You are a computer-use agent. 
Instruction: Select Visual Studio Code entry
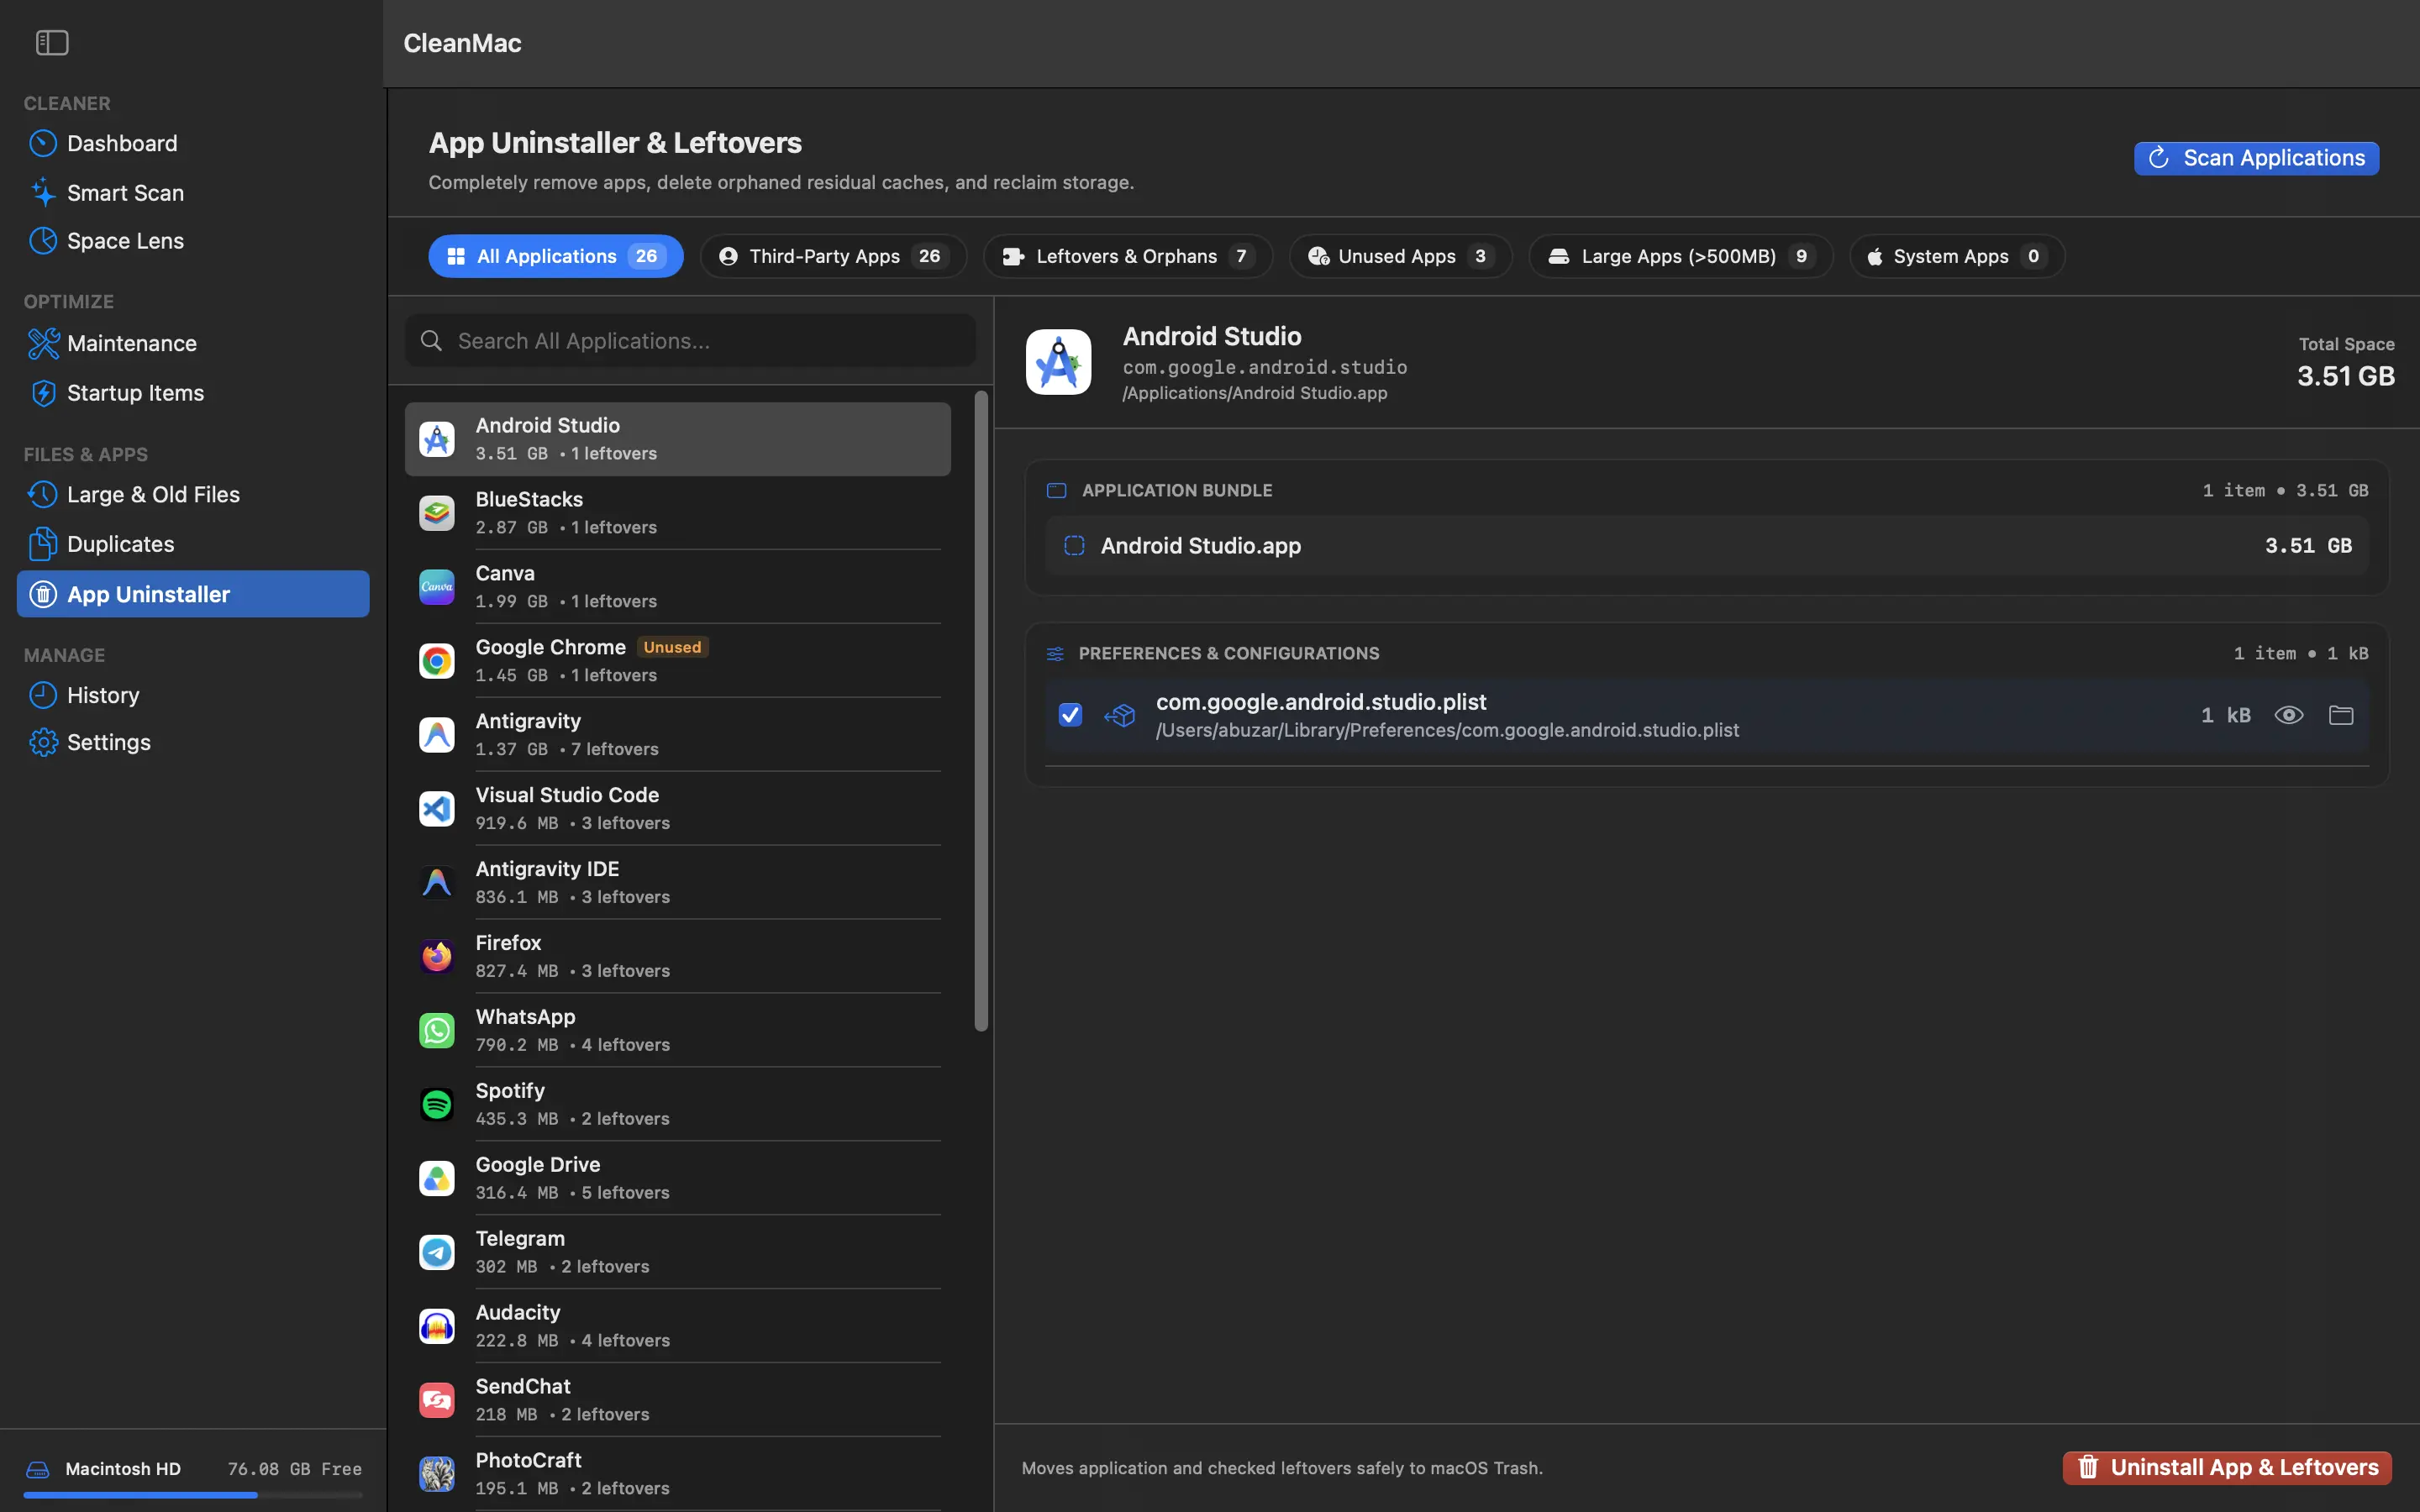click(x=677, y=809)
